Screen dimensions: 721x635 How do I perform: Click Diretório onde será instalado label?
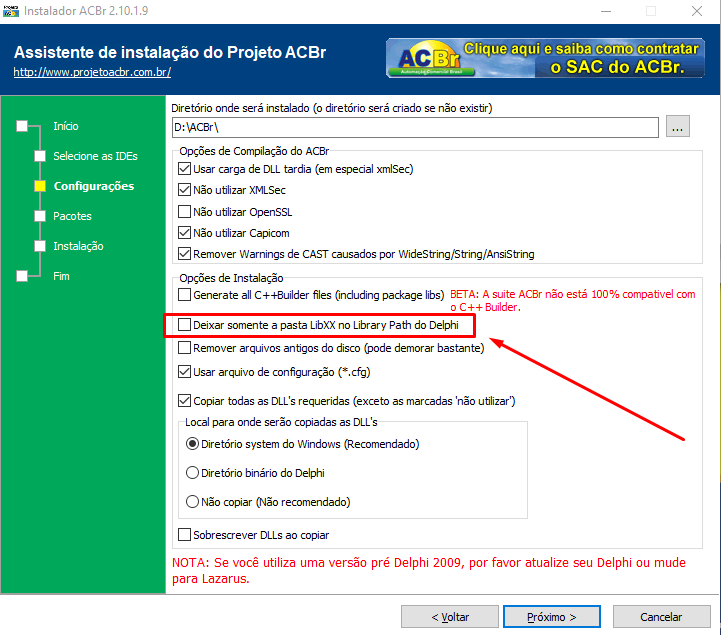[x=332, y=108]
